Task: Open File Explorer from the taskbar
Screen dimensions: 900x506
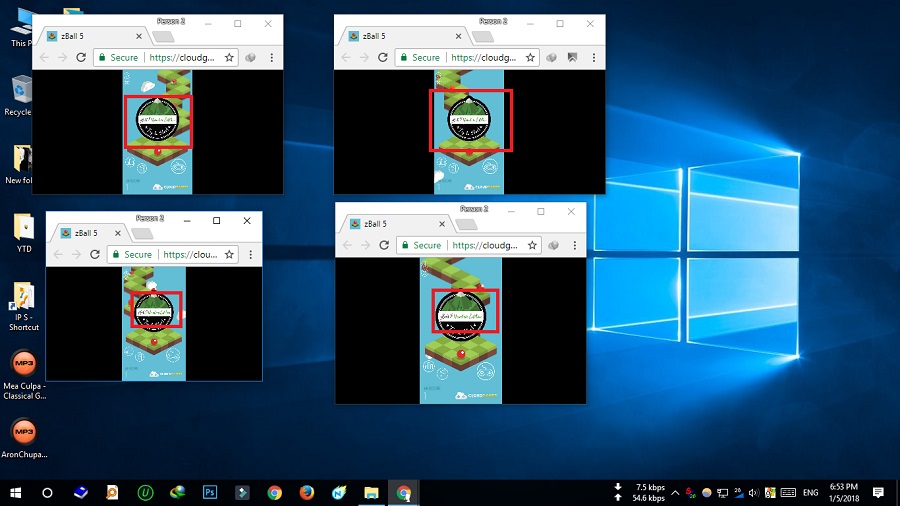Action: 371,493
